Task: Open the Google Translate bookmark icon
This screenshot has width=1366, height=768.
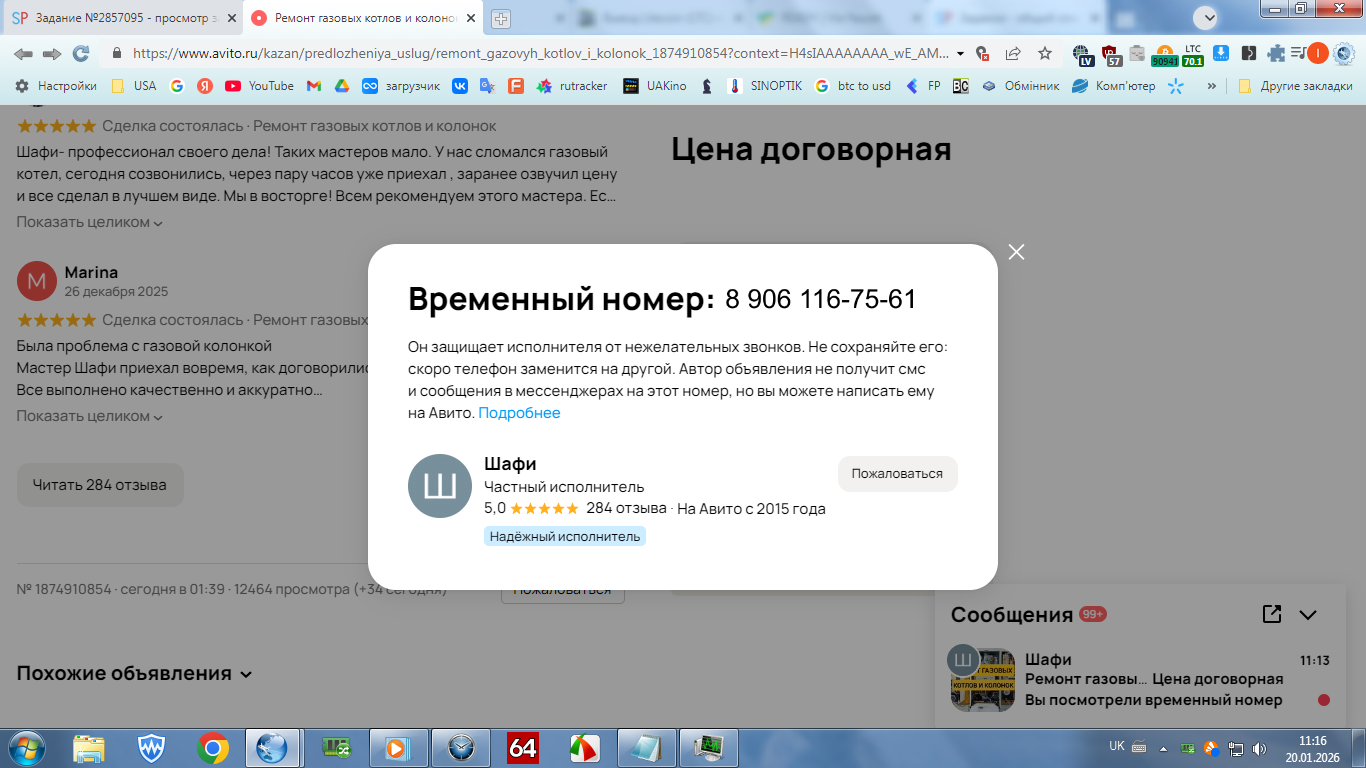Action: tap(488, 86)
